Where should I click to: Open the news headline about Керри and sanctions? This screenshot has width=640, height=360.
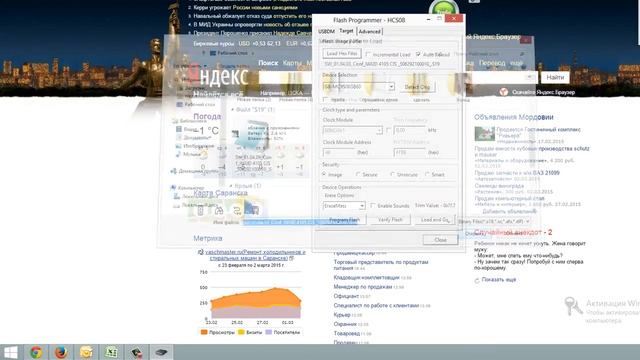click(245, 7)
